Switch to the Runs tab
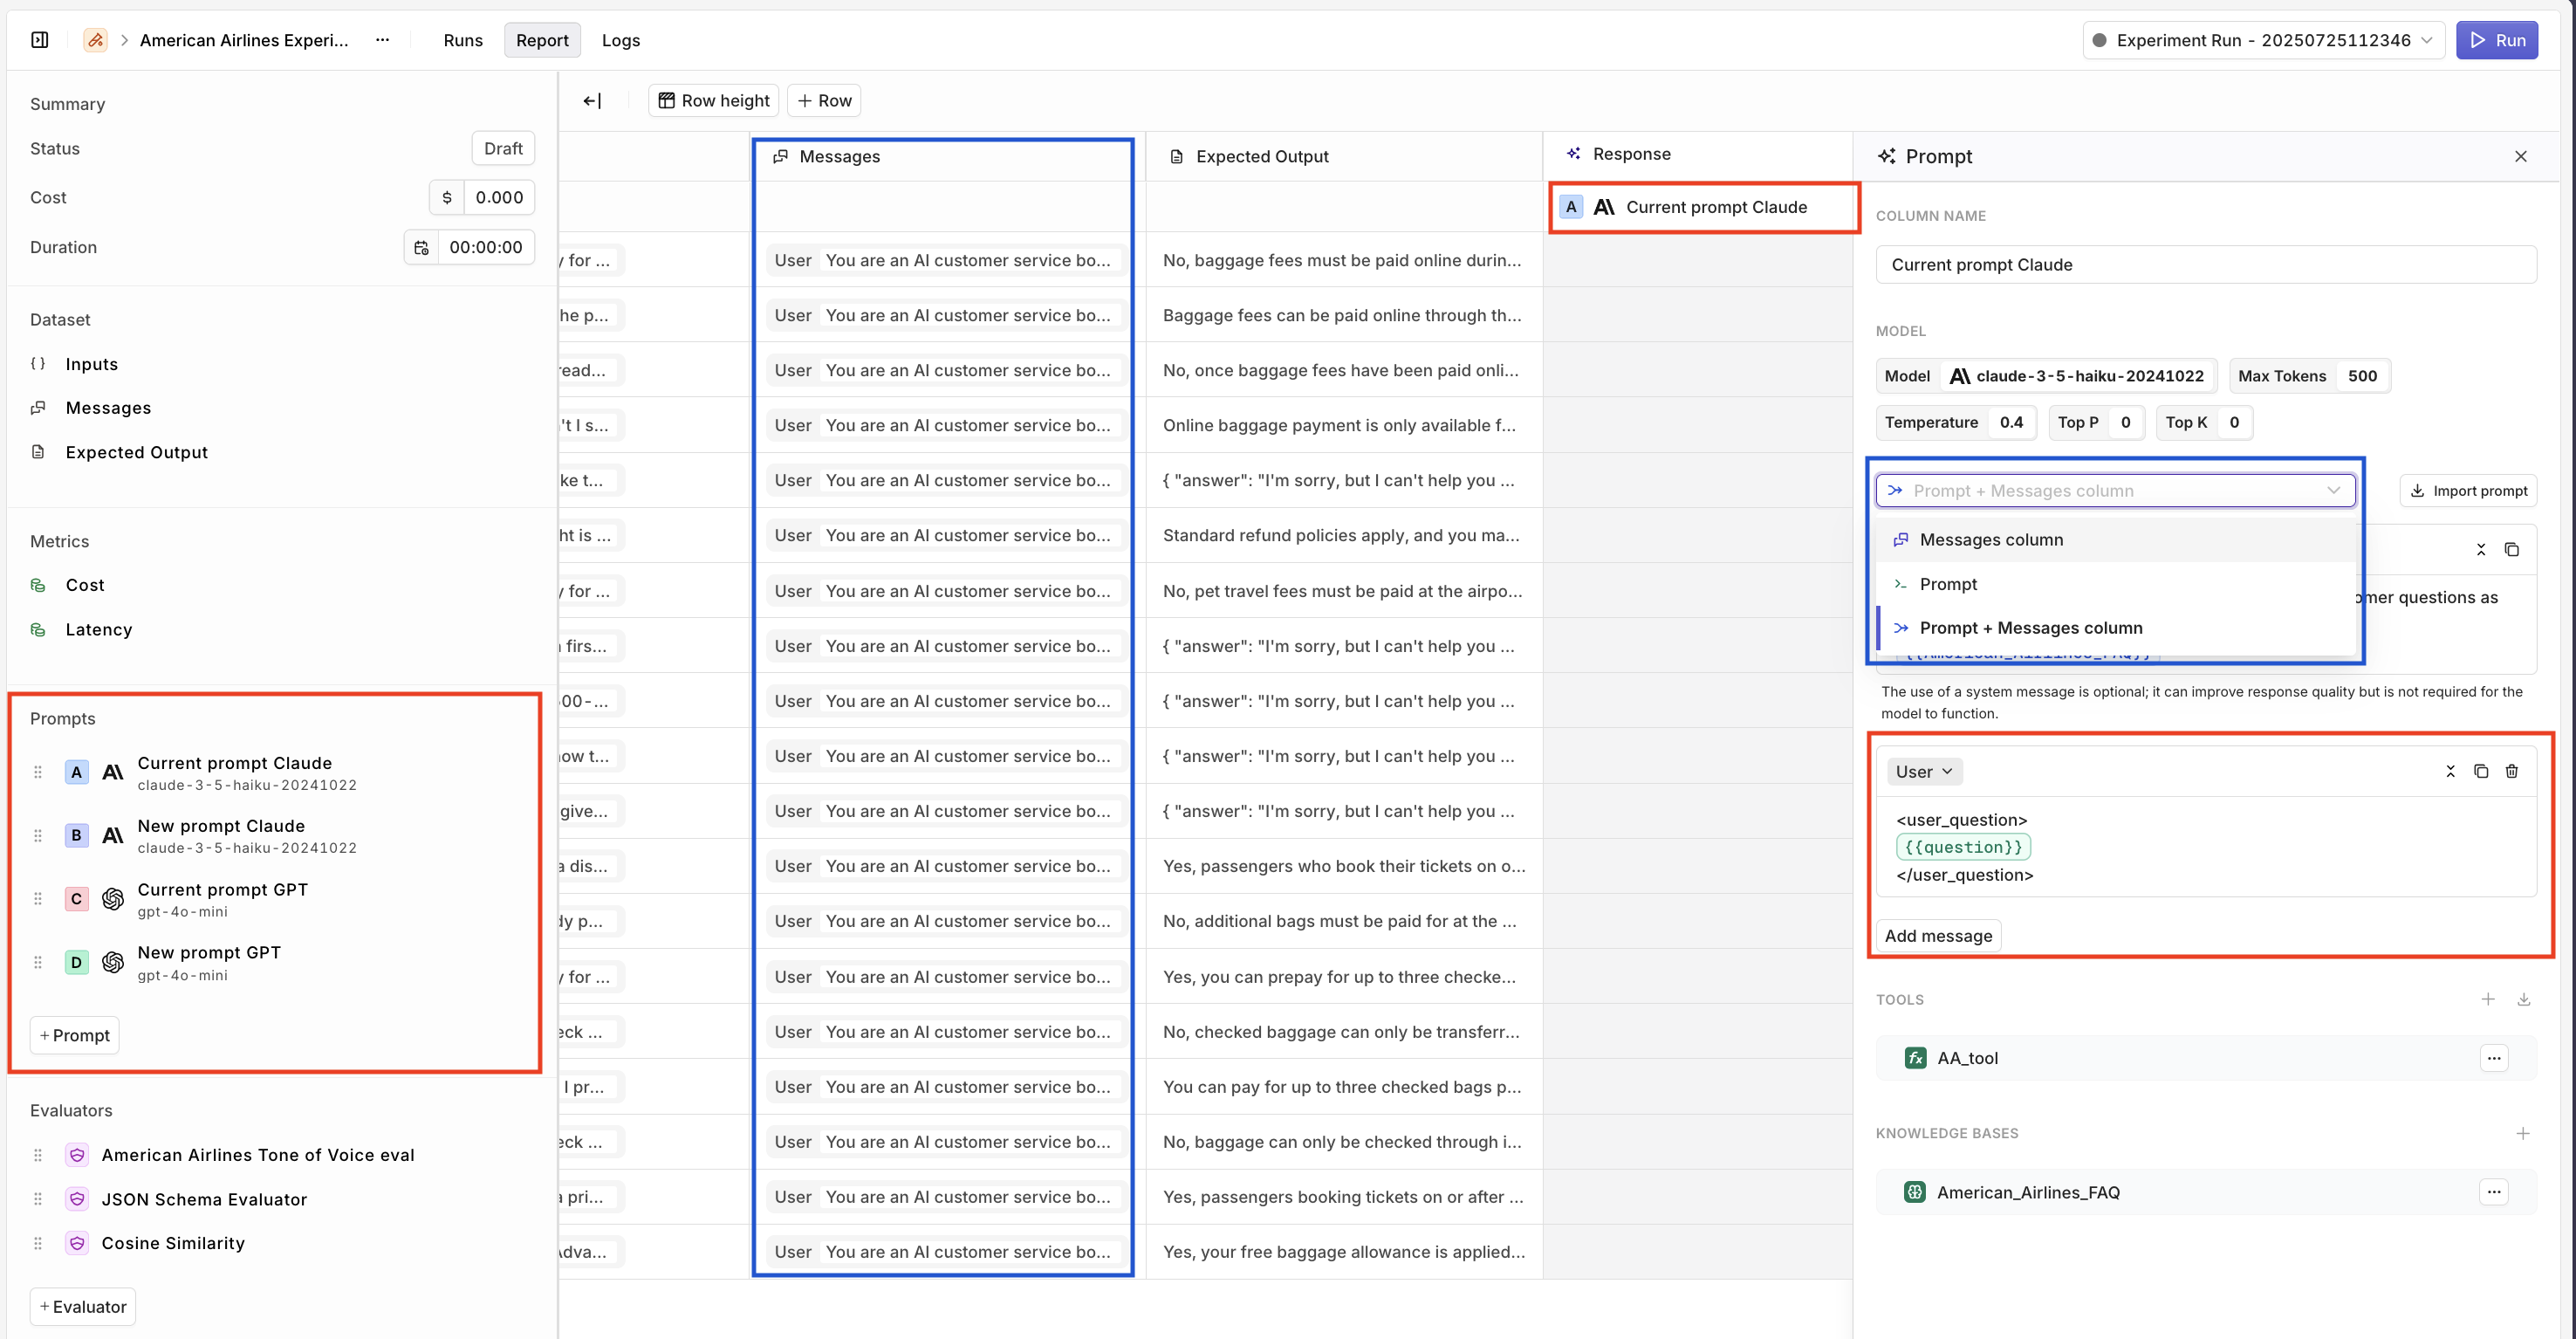Screen dimensions: 2576x1339 (x=463, y=40)
